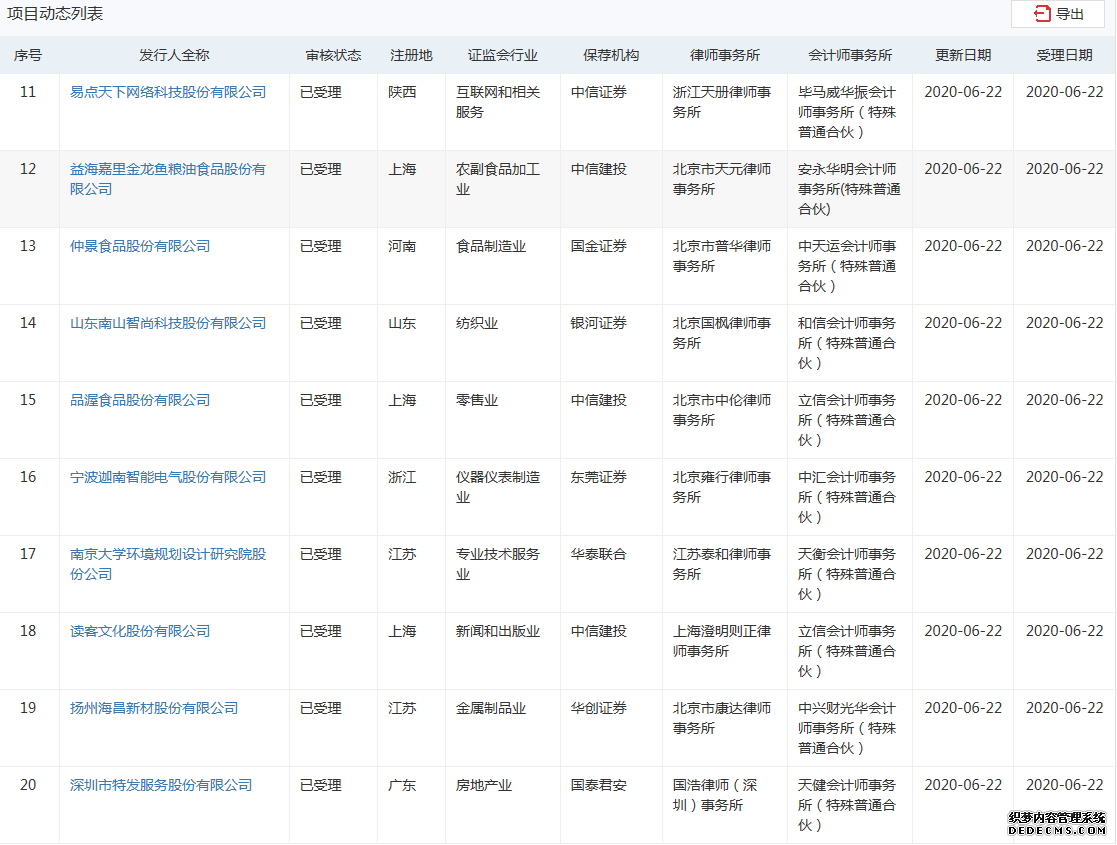
Task: Click the red export icon beside 导出
Action: (1042, 14)
